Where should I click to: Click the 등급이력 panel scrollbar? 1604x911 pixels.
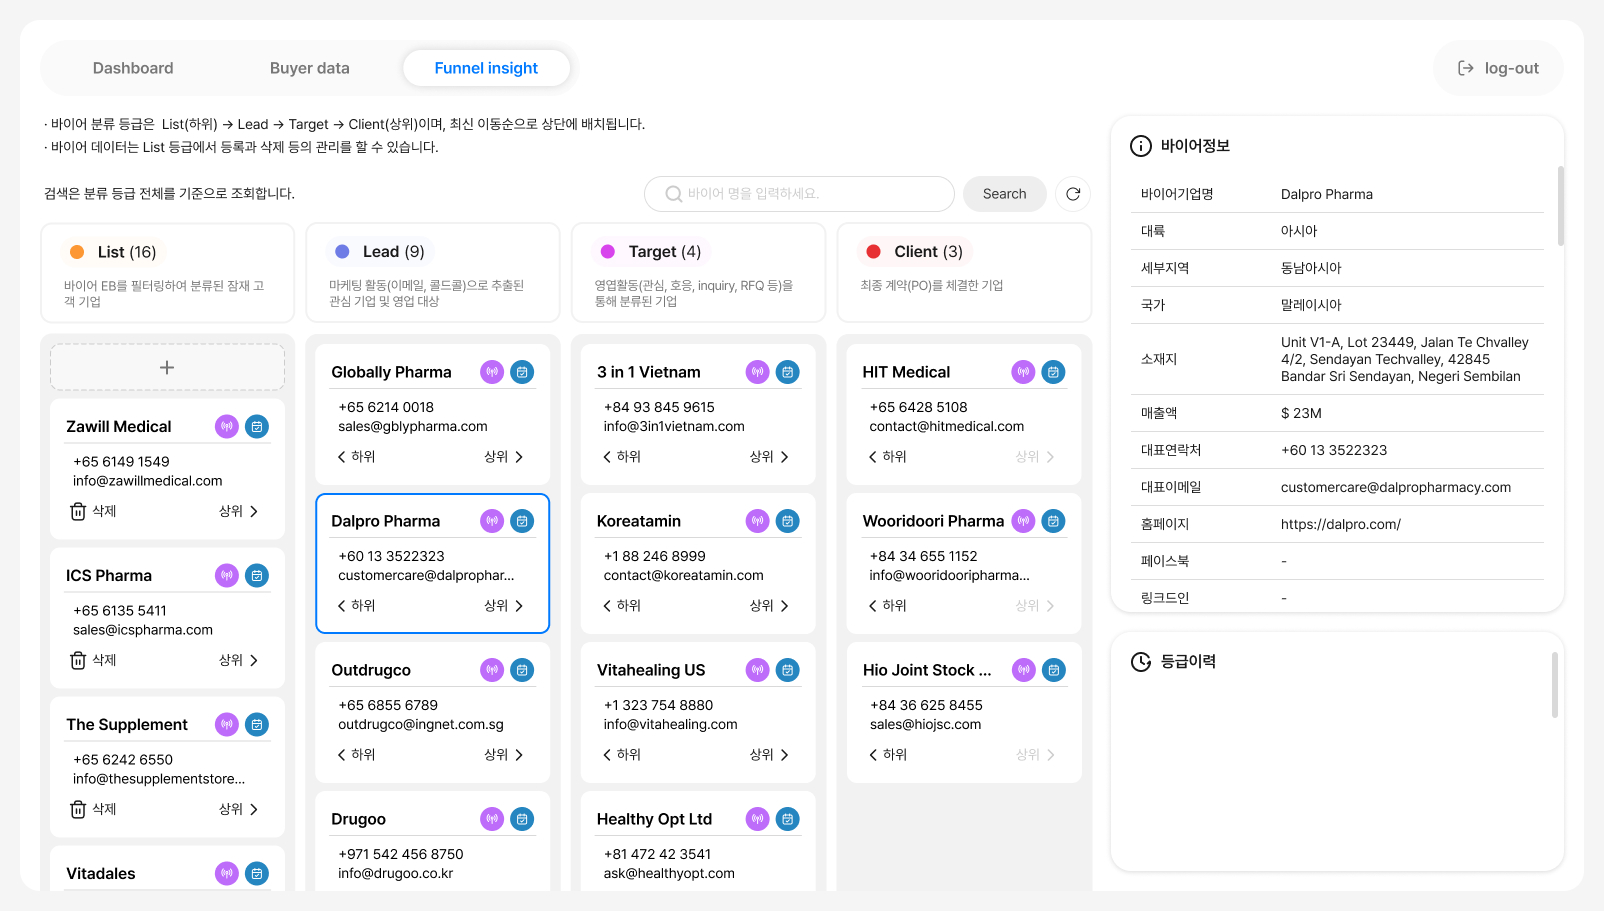tap(1555, 685)
